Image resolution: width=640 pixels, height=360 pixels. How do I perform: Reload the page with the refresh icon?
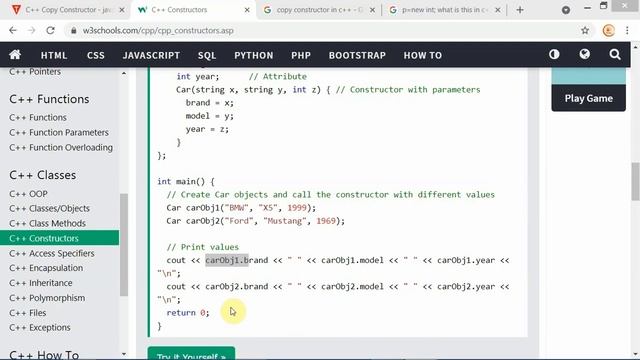pos(50,30)
